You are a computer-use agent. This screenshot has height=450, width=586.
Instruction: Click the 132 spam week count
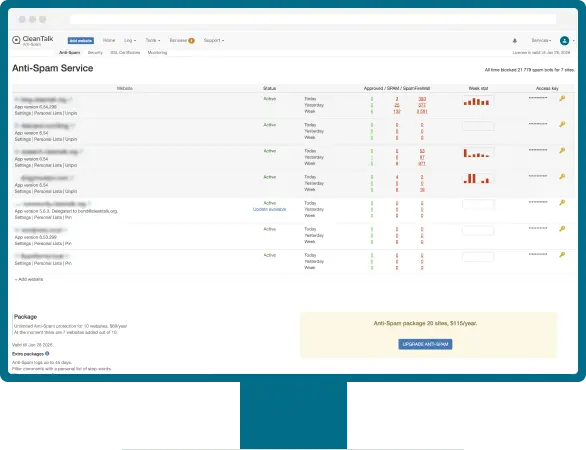pyautogui.click(x=397, y=111)
